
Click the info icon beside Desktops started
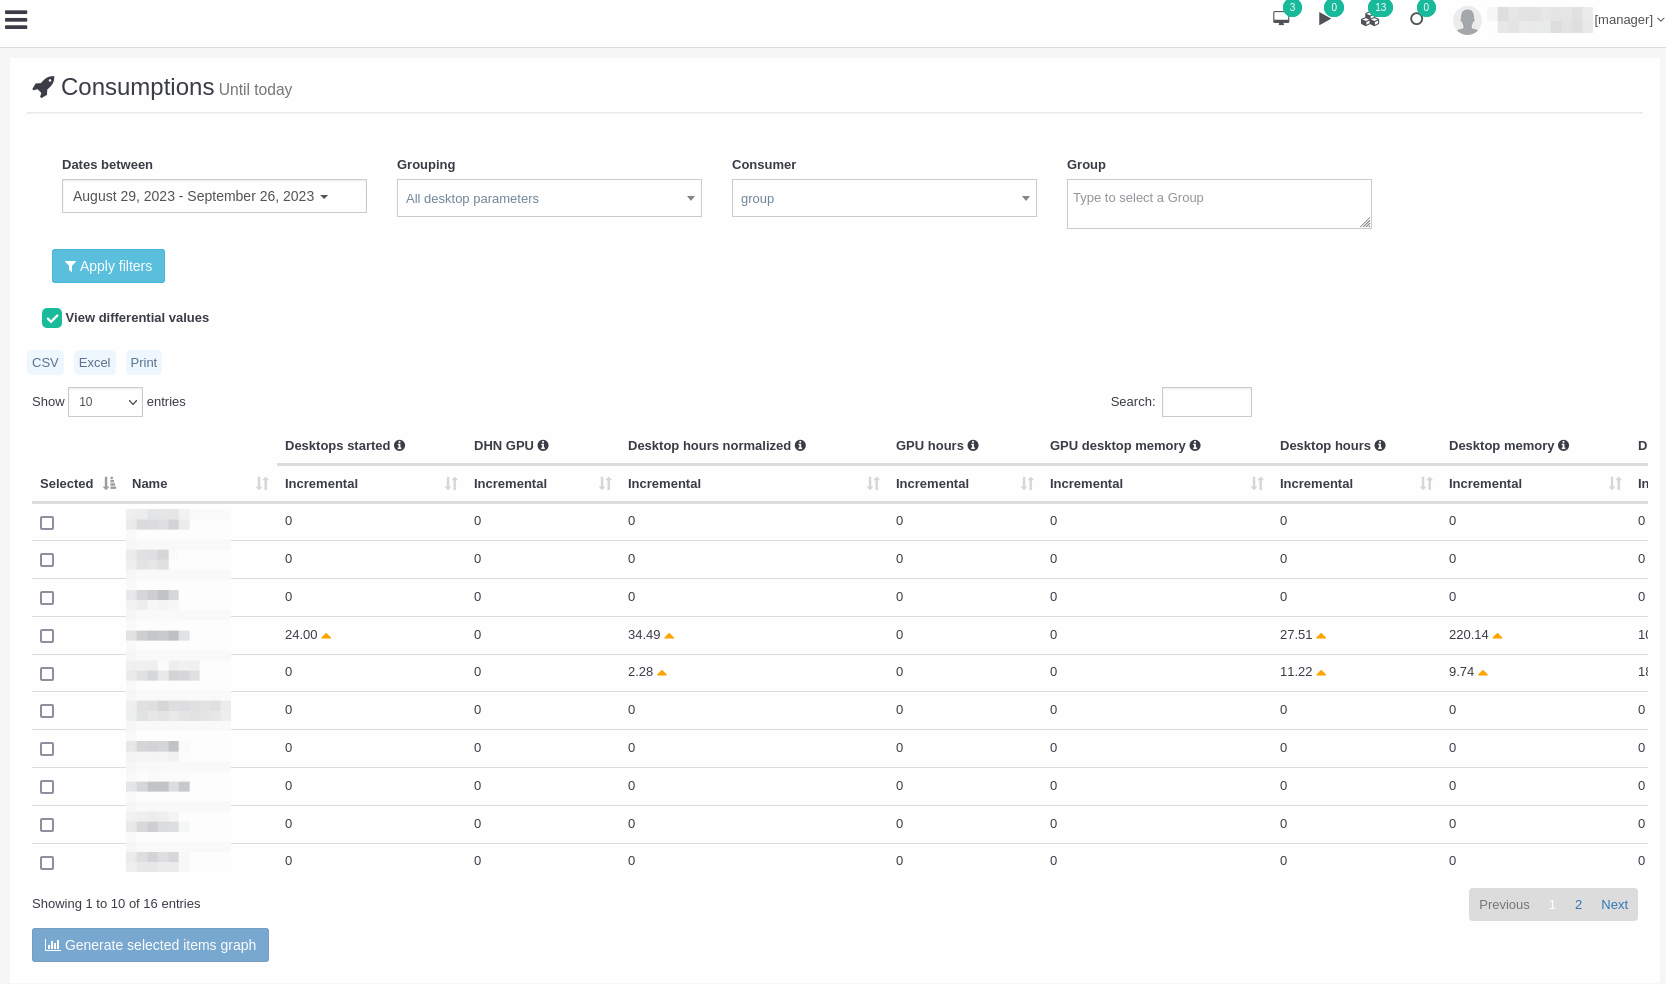click(x=400, y=446)
